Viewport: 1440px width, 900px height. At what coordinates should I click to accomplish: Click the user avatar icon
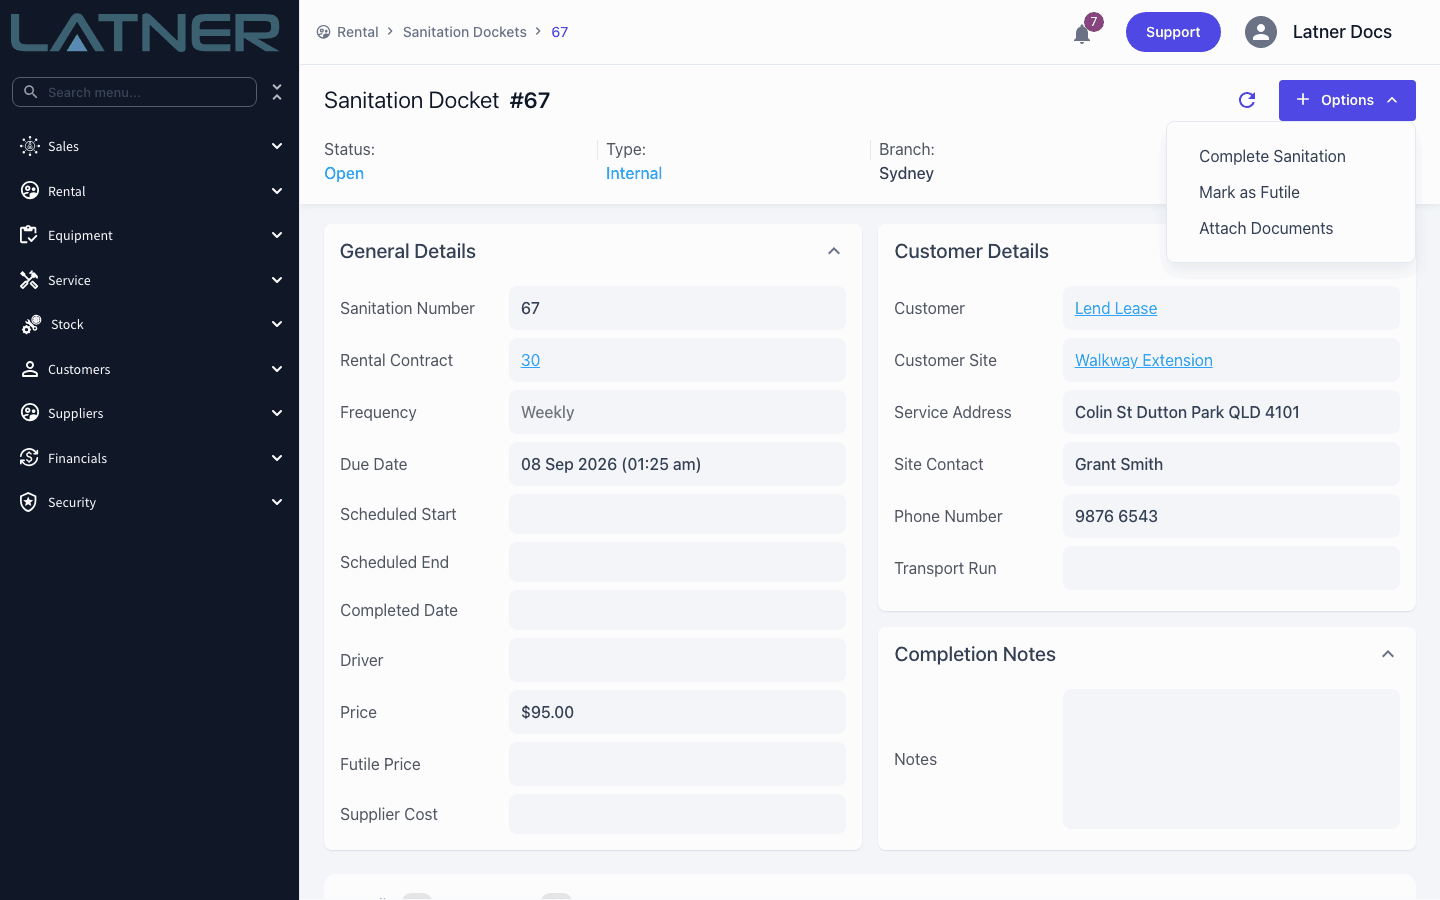click(1261, 32)
